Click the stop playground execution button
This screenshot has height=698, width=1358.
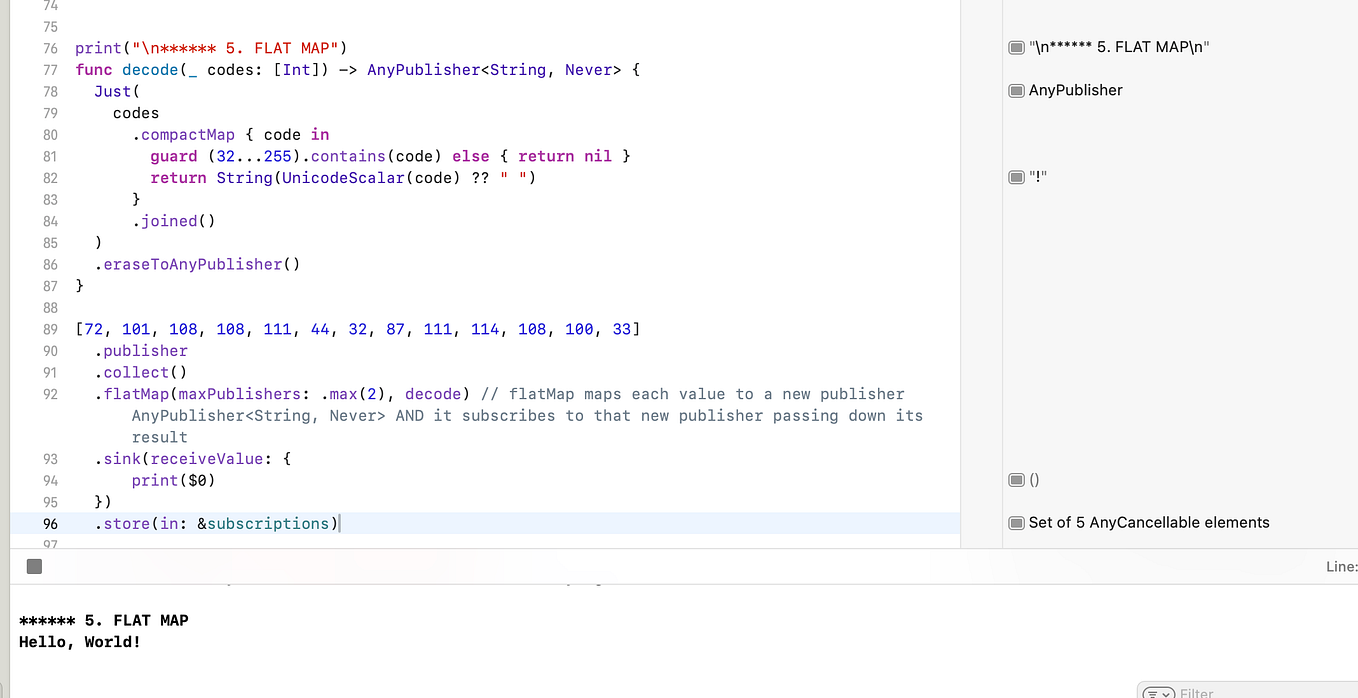(34, 566)
